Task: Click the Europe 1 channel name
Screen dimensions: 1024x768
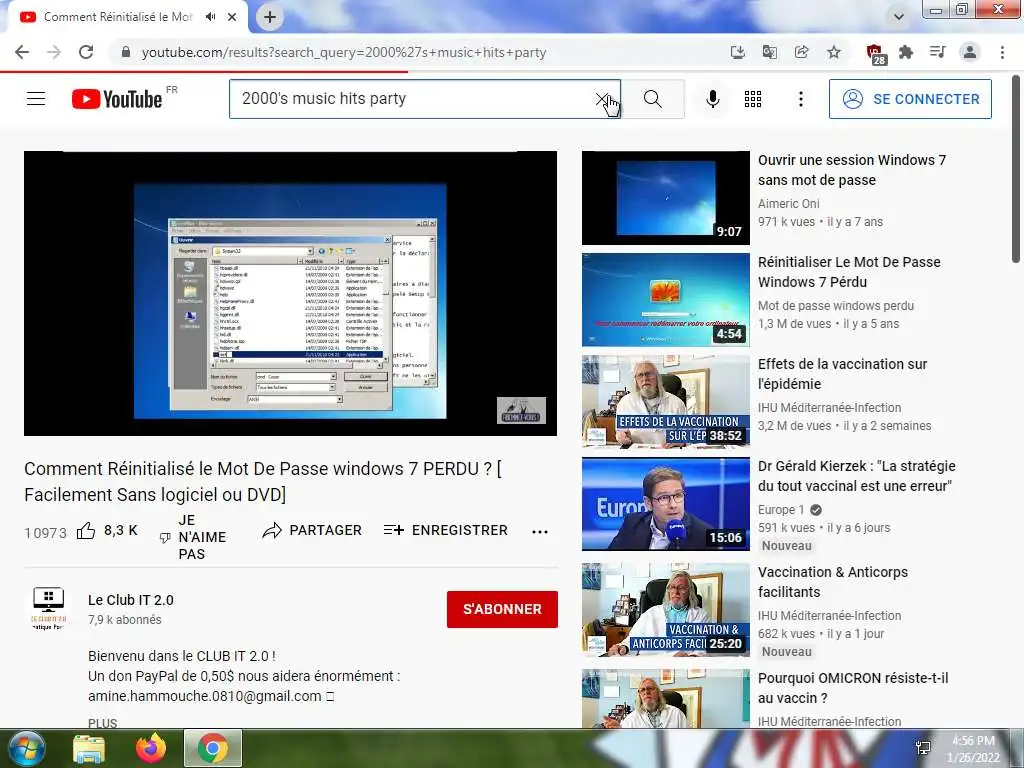Action: click(x=780, y=509)
